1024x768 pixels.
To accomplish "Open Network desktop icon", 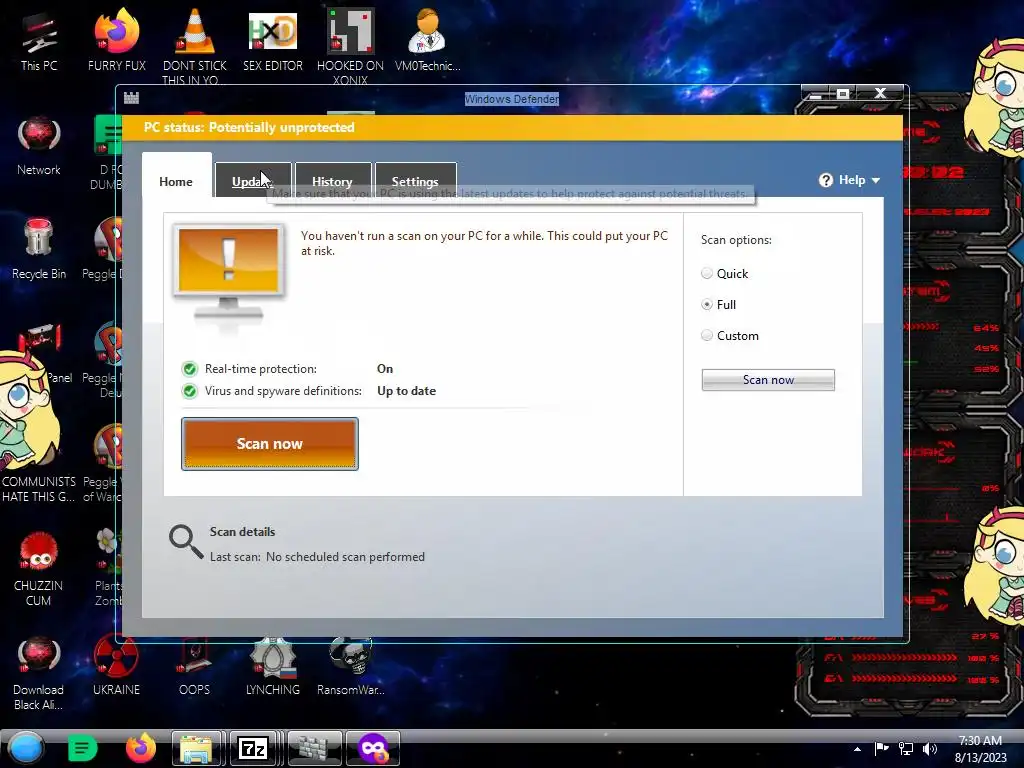I will tap(39, 145).
